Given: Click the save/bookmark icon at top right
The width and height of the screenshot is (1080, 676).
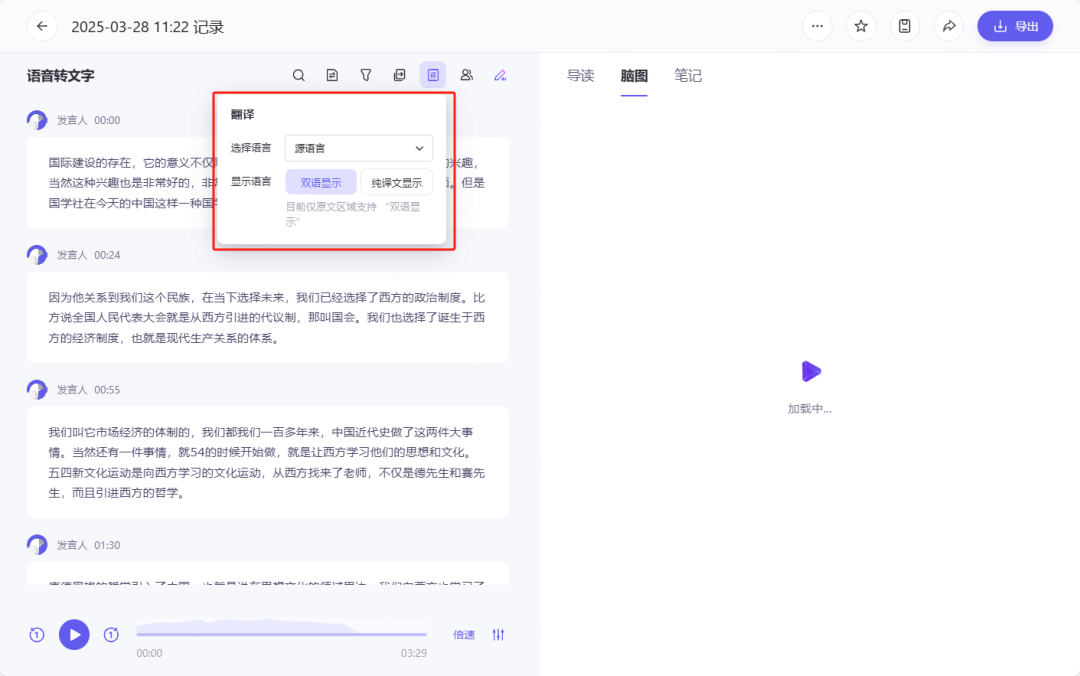Looking at the screenshot, I should point(905,25).
